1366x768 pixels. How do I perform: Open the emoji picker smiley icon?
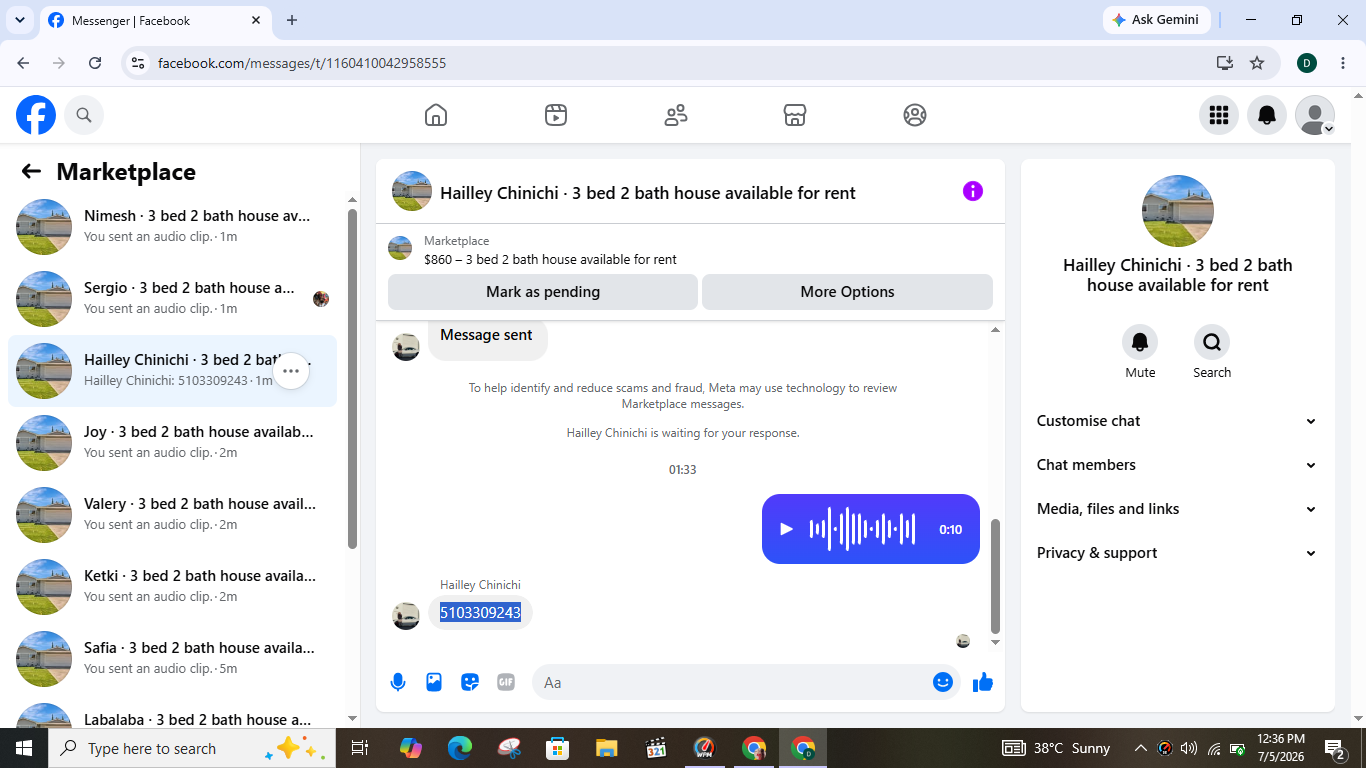[x=943, y=682]
